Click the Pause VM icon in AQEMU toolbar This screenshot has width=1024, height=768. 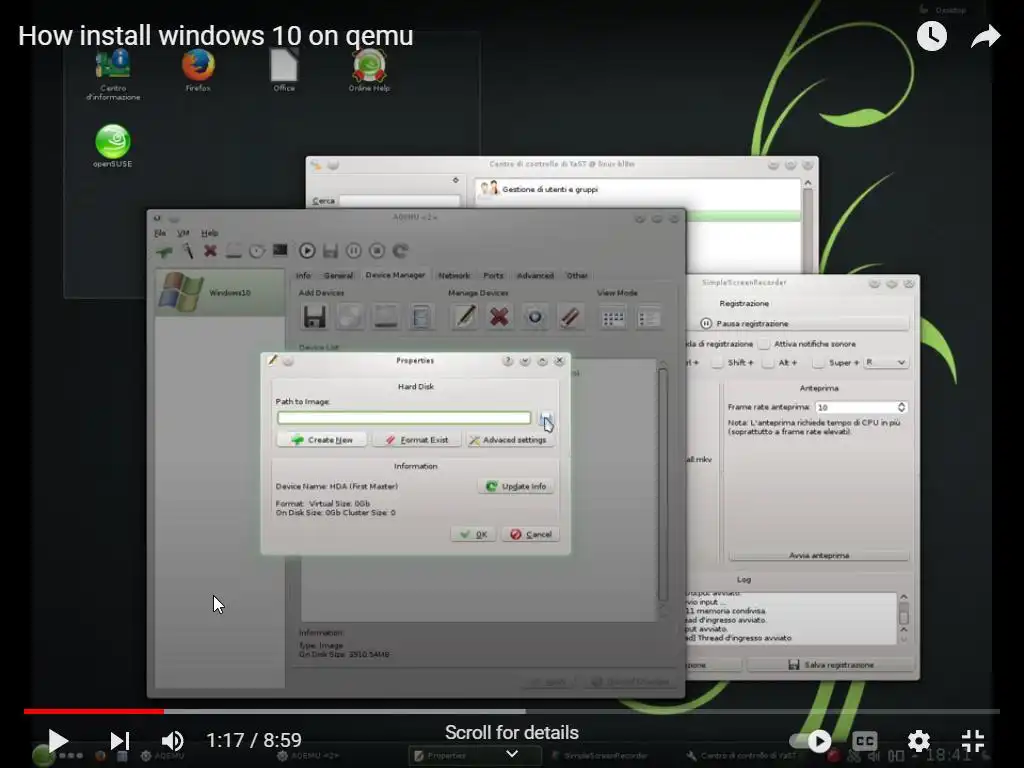coord(353,251)
